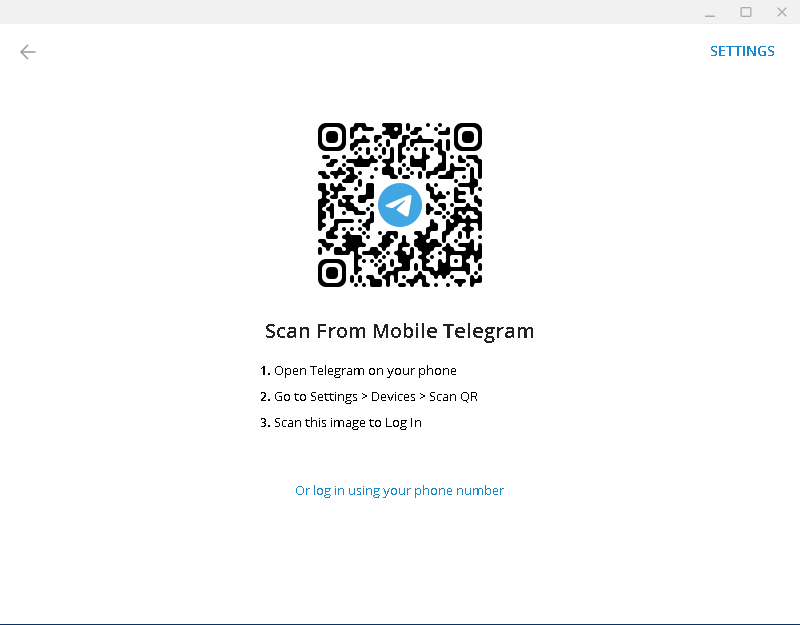Viewport: 800px width, 625px height.
Task: Click the top-left corner square QR marker
Action: click(331, 137)
